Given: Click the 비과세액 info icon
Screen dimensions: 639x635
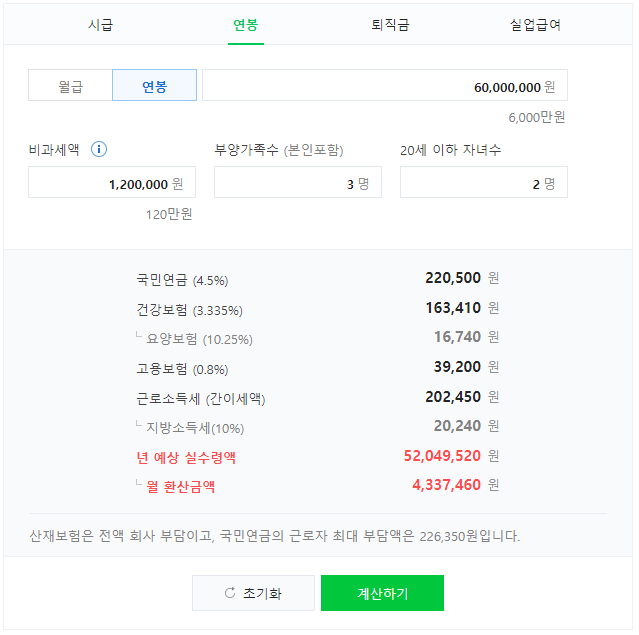Looking at the screenshot, I should 99,149.
